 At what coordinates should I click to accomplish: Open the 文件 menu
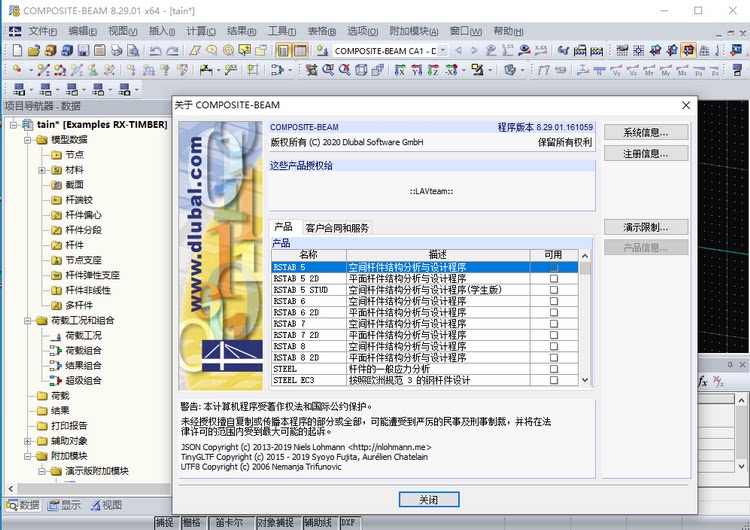click(x=43, y=31)
